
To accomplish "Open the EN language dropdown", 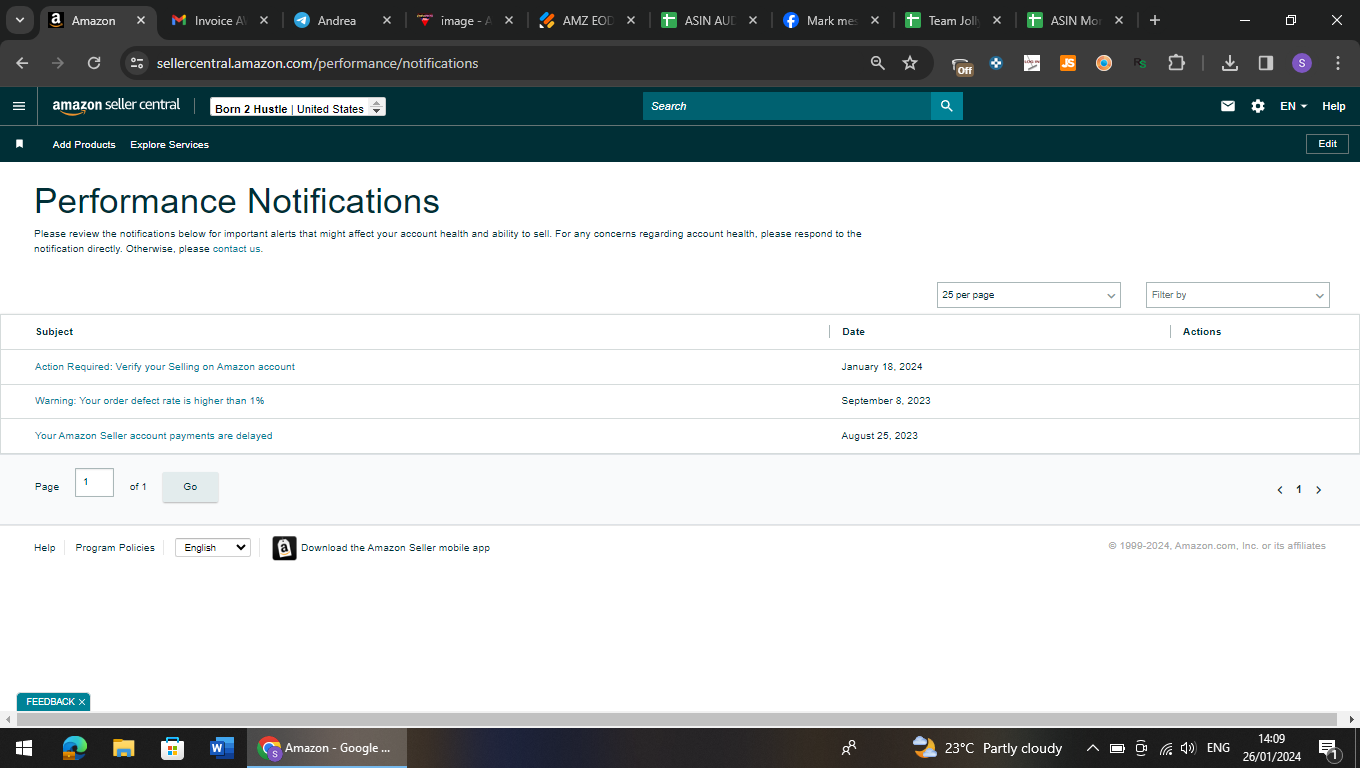I will click(x=1293, y=106).
